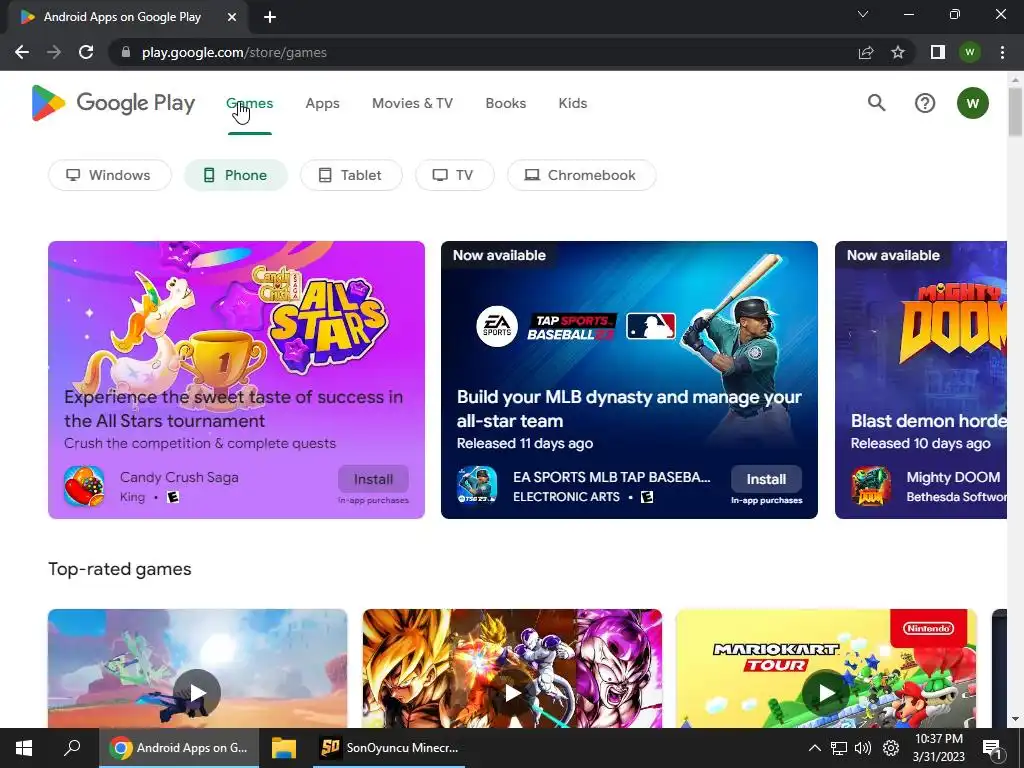This screenshot has height=768, width=1024.
Task: Play the Mario Kart Tour trailer video
Action: (825, 692)
